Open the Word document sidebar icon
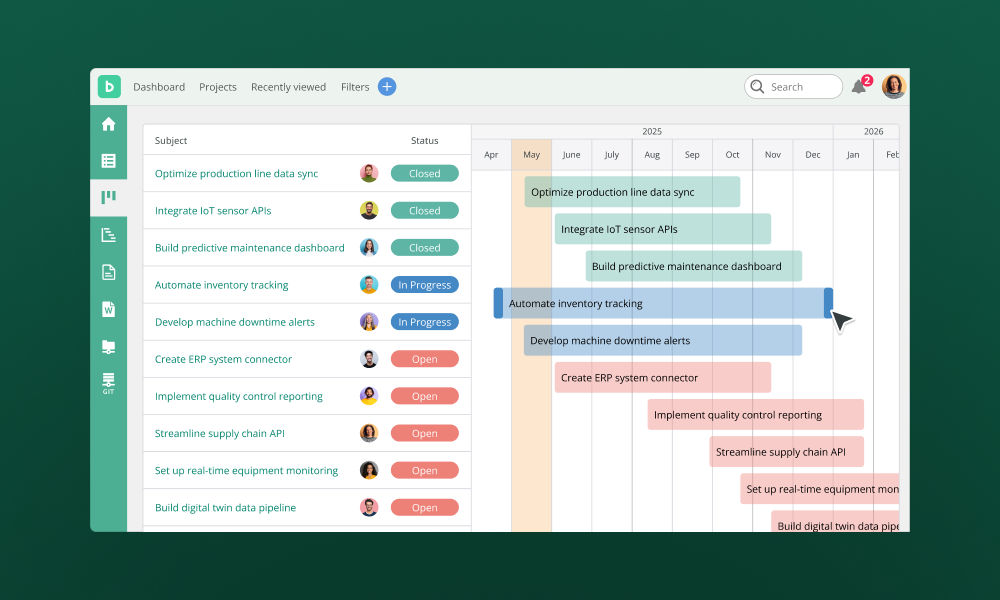1000x600 pixels. (x=108, y=309)
